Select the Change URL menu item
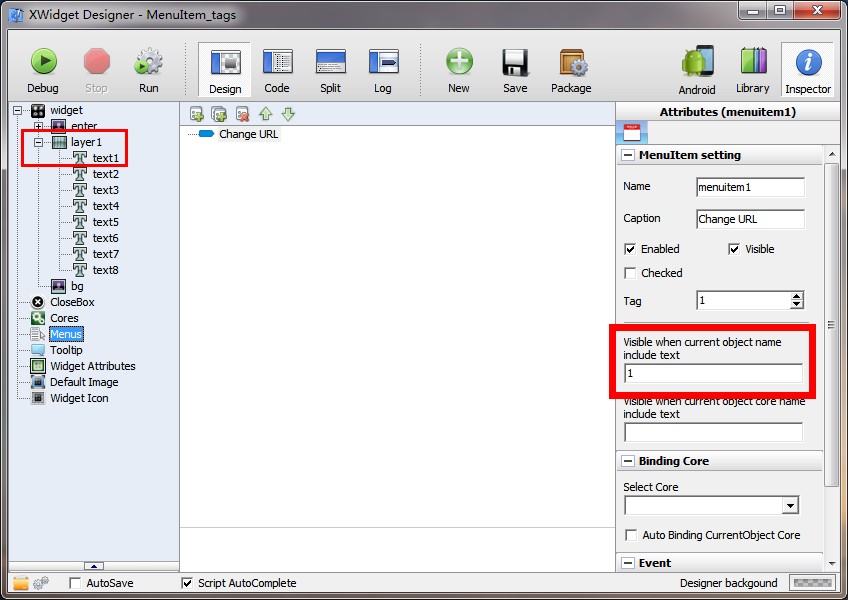The image size is (848, 600). 248,134
